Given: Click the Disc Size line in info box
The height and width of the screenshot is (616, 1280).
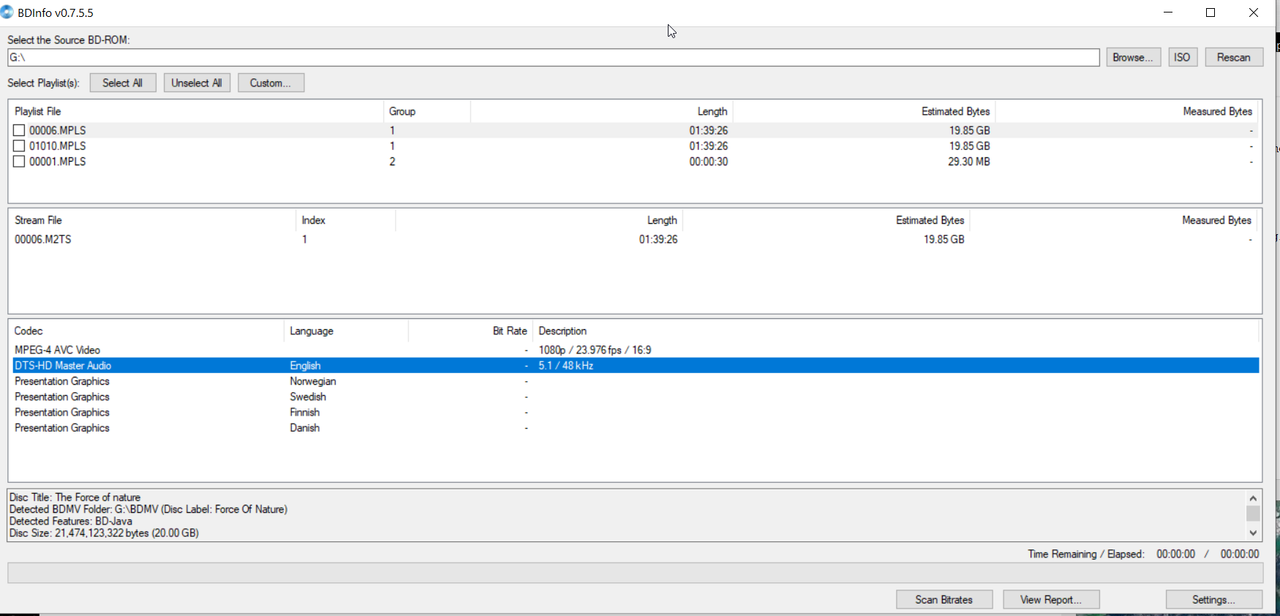Looking at the screenshot, I should click(104, 533).
